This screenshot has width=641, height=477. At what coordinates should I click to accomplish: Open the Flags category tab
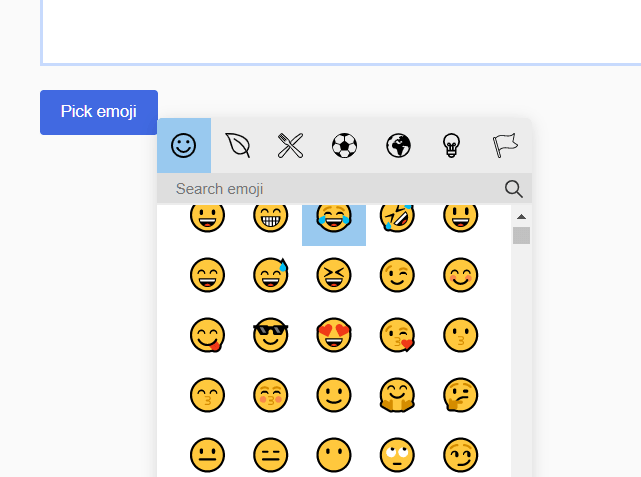click(505, 146)
